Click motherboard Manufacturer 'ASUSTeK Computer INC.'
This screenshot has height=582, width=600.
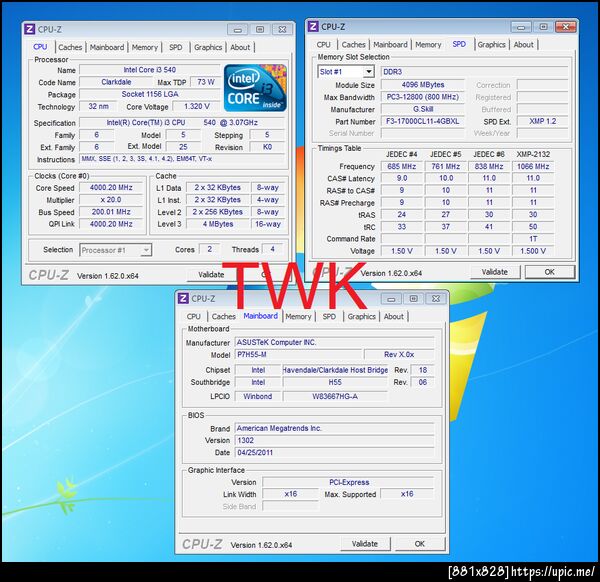(x=334, y=342)
